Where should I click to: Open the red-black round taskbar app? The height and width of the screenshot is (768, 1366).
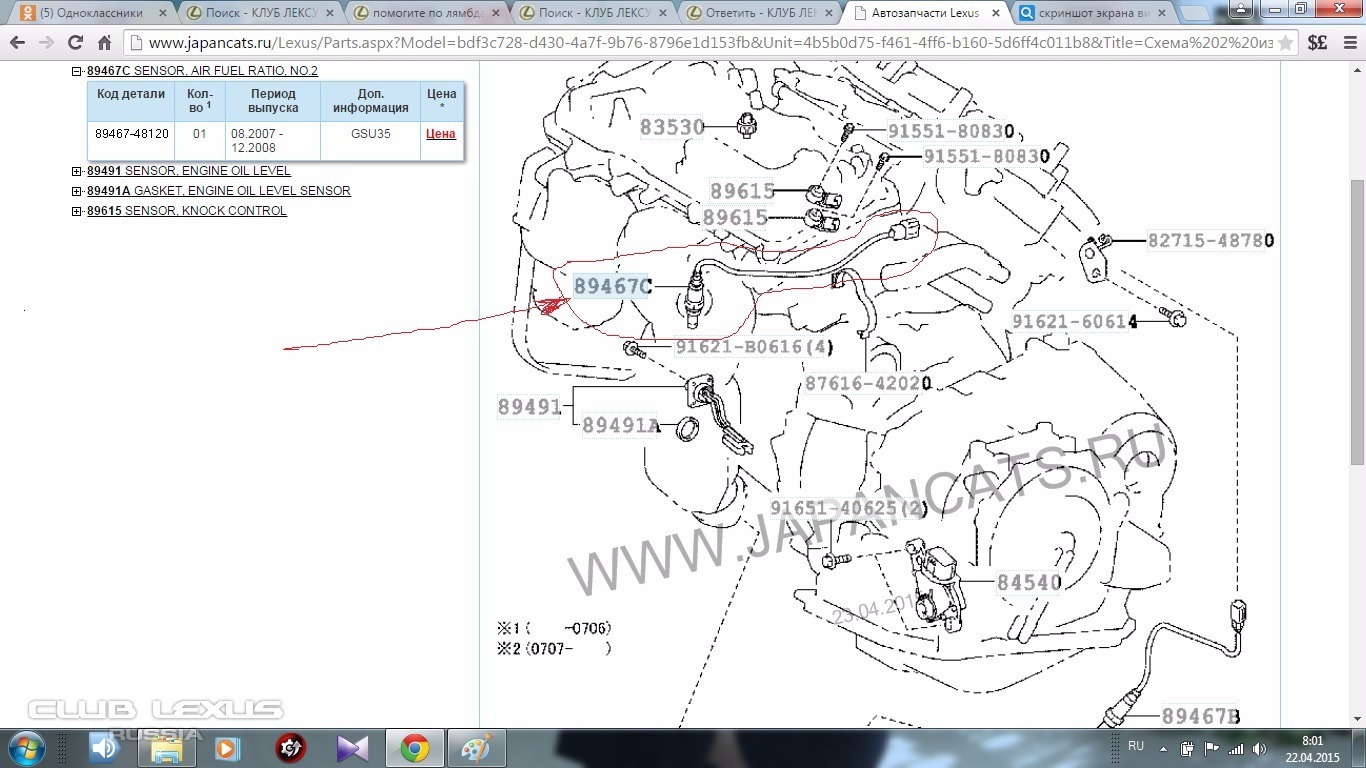(290, 748)
